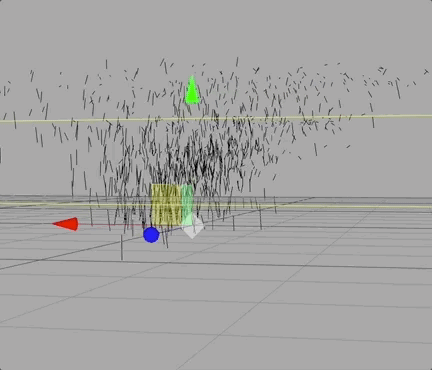Select the blue Z-axis circle handle

(151, 235)
